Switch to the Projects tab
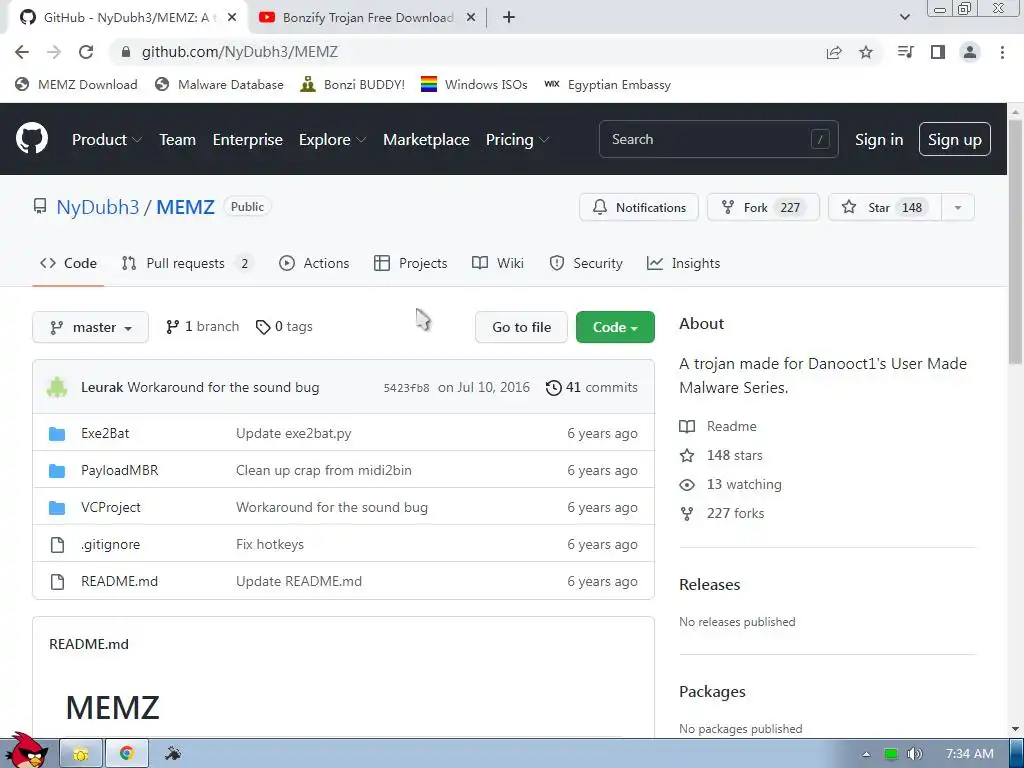Image resolution: width=1024 pixels, height=768 pixels. point(410,263)
